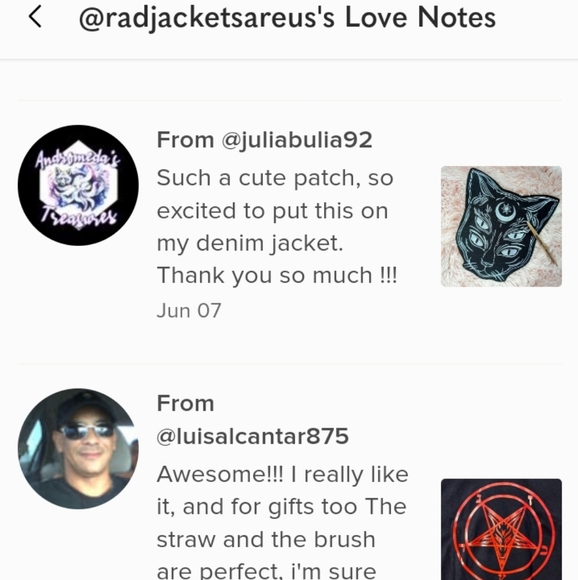This screenshot has width=578, height=580.
Task: Tap the 'Thank you so much !!!' line
Action: [x=277, y=275]
